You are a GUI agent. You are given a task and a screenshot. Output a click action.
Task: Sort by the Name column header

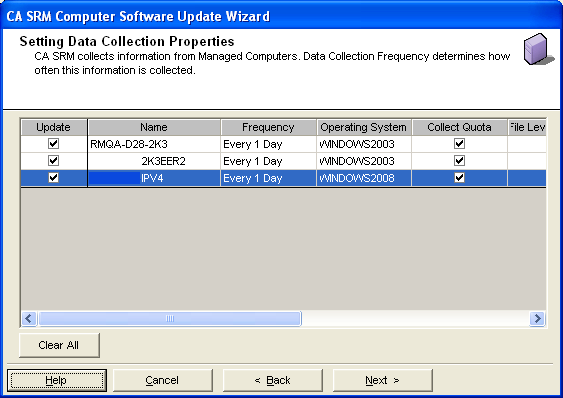154,127
